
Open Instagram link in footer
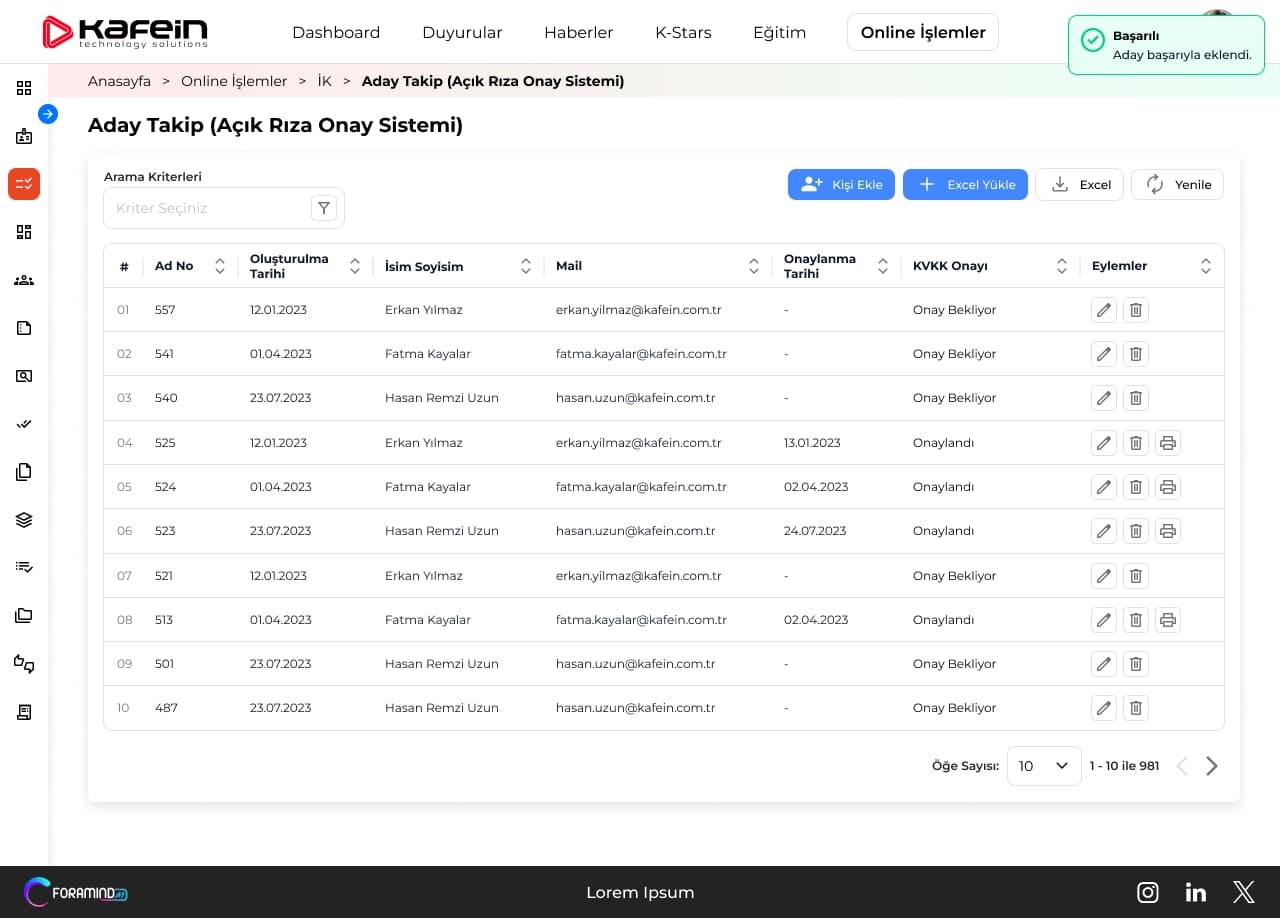tap(1148, 892)
